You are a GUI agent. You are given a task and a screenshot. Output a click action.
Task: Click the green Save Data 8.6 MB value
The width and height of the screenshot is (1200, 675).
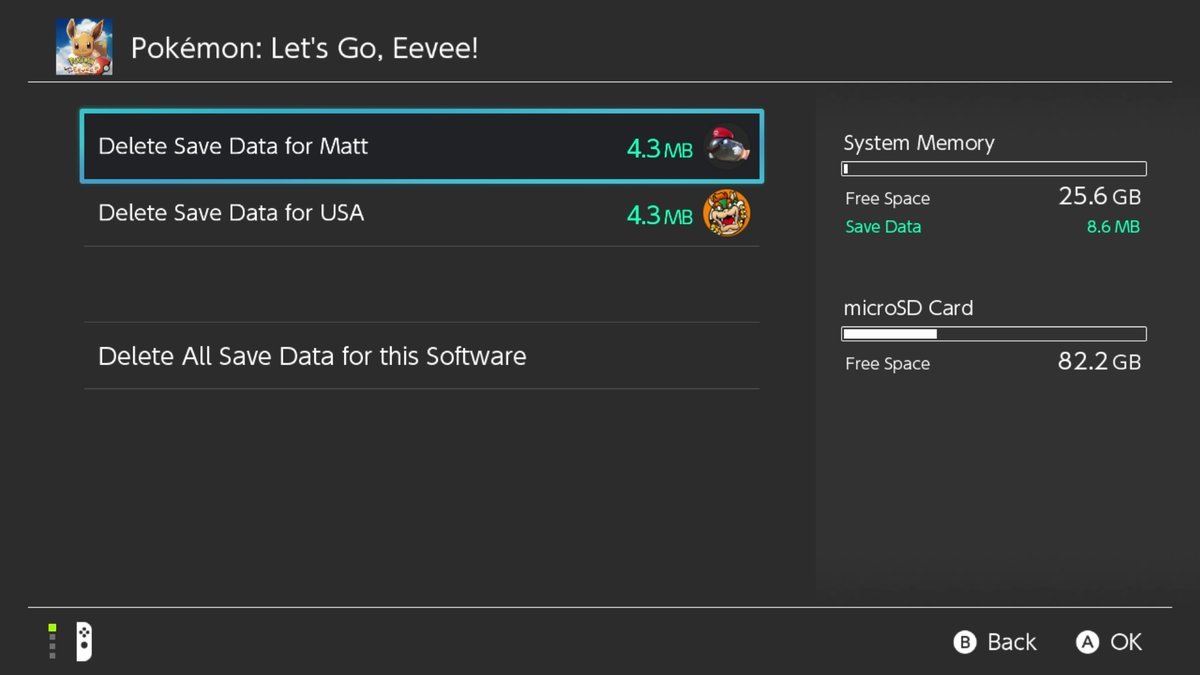click(1112, 227)
